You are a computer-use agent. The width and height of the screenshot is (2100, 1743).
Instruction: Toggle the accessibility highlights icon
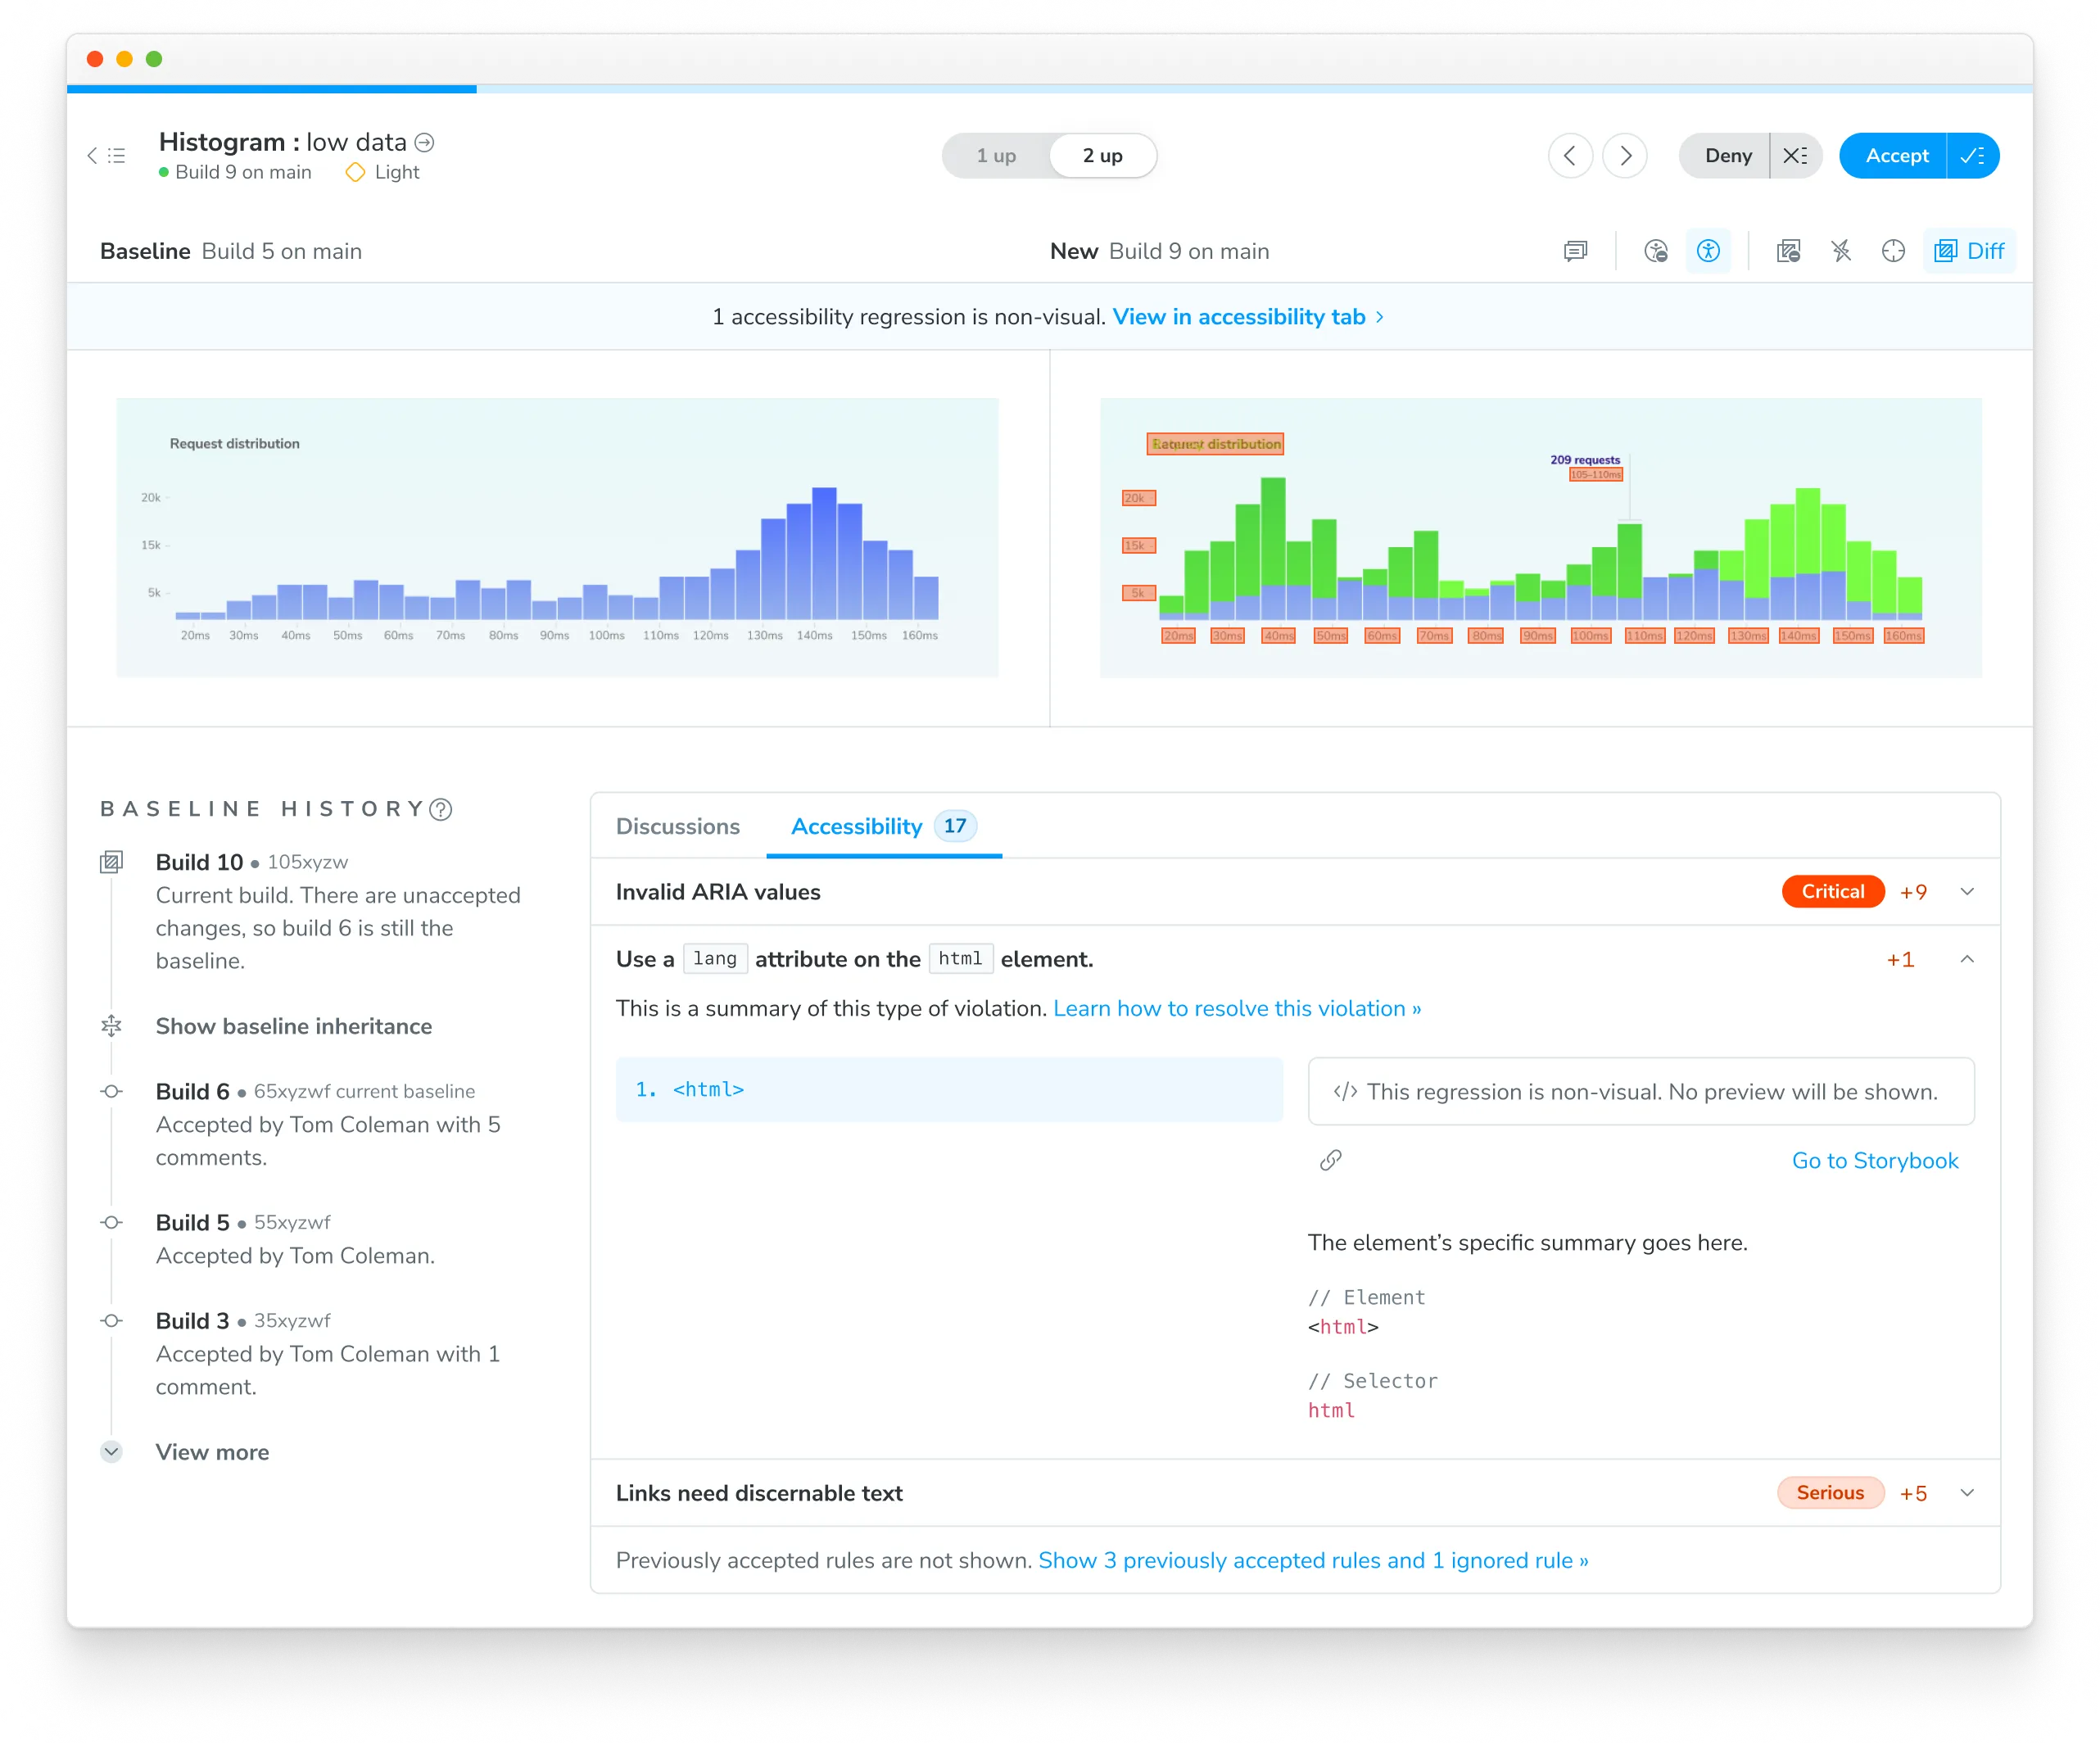coord(1708,251)
